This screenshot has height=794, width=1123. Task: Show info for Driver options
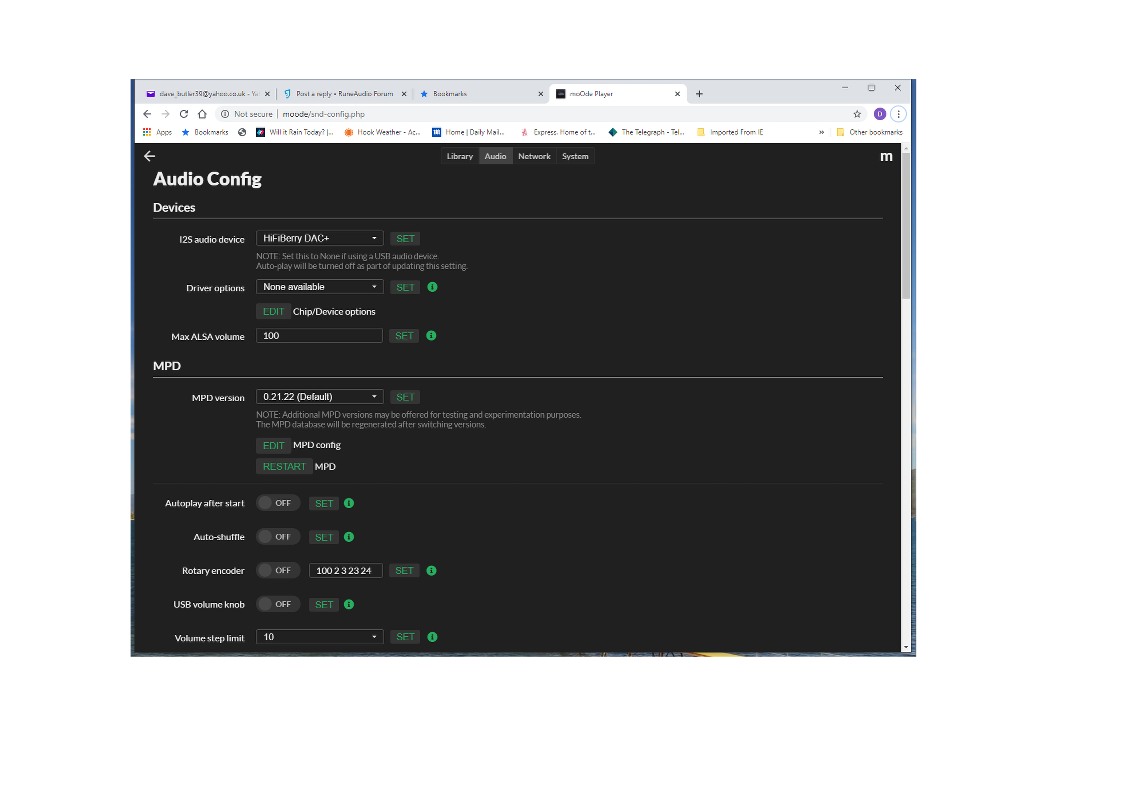432,287
